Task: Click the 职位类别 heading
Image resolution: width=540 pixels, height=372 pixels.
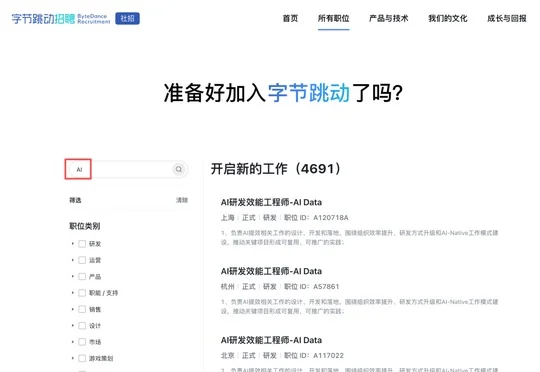Action: pos(85,226)
